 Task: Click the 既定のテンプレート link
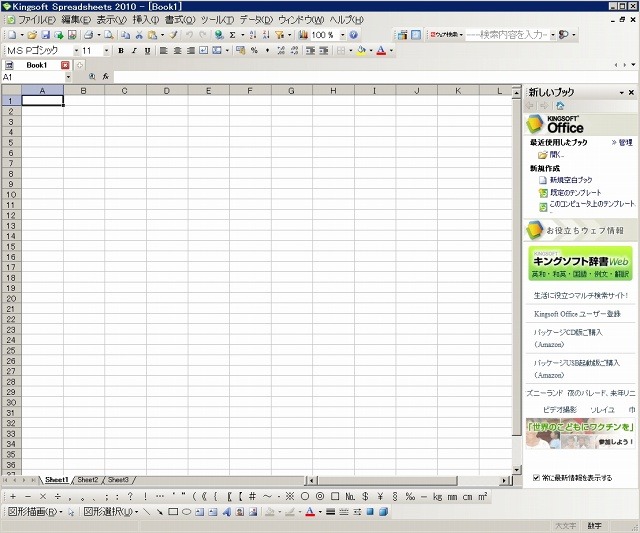click(576, 192)
